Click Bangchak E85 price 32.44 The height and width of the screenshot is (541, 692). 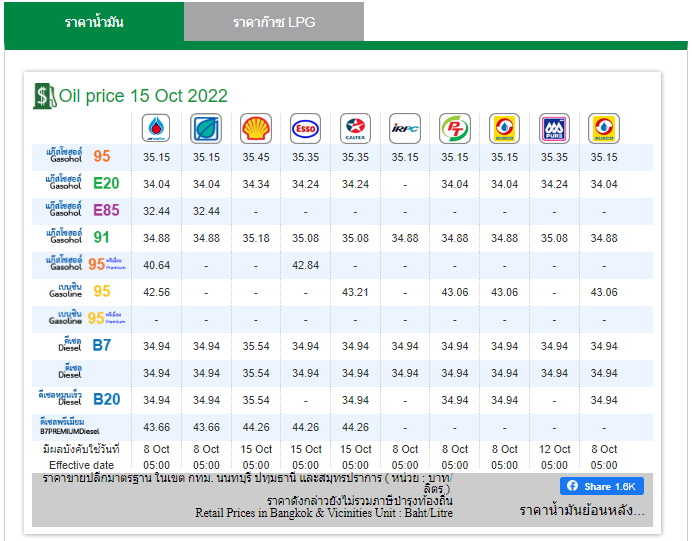tap(206, 211)
